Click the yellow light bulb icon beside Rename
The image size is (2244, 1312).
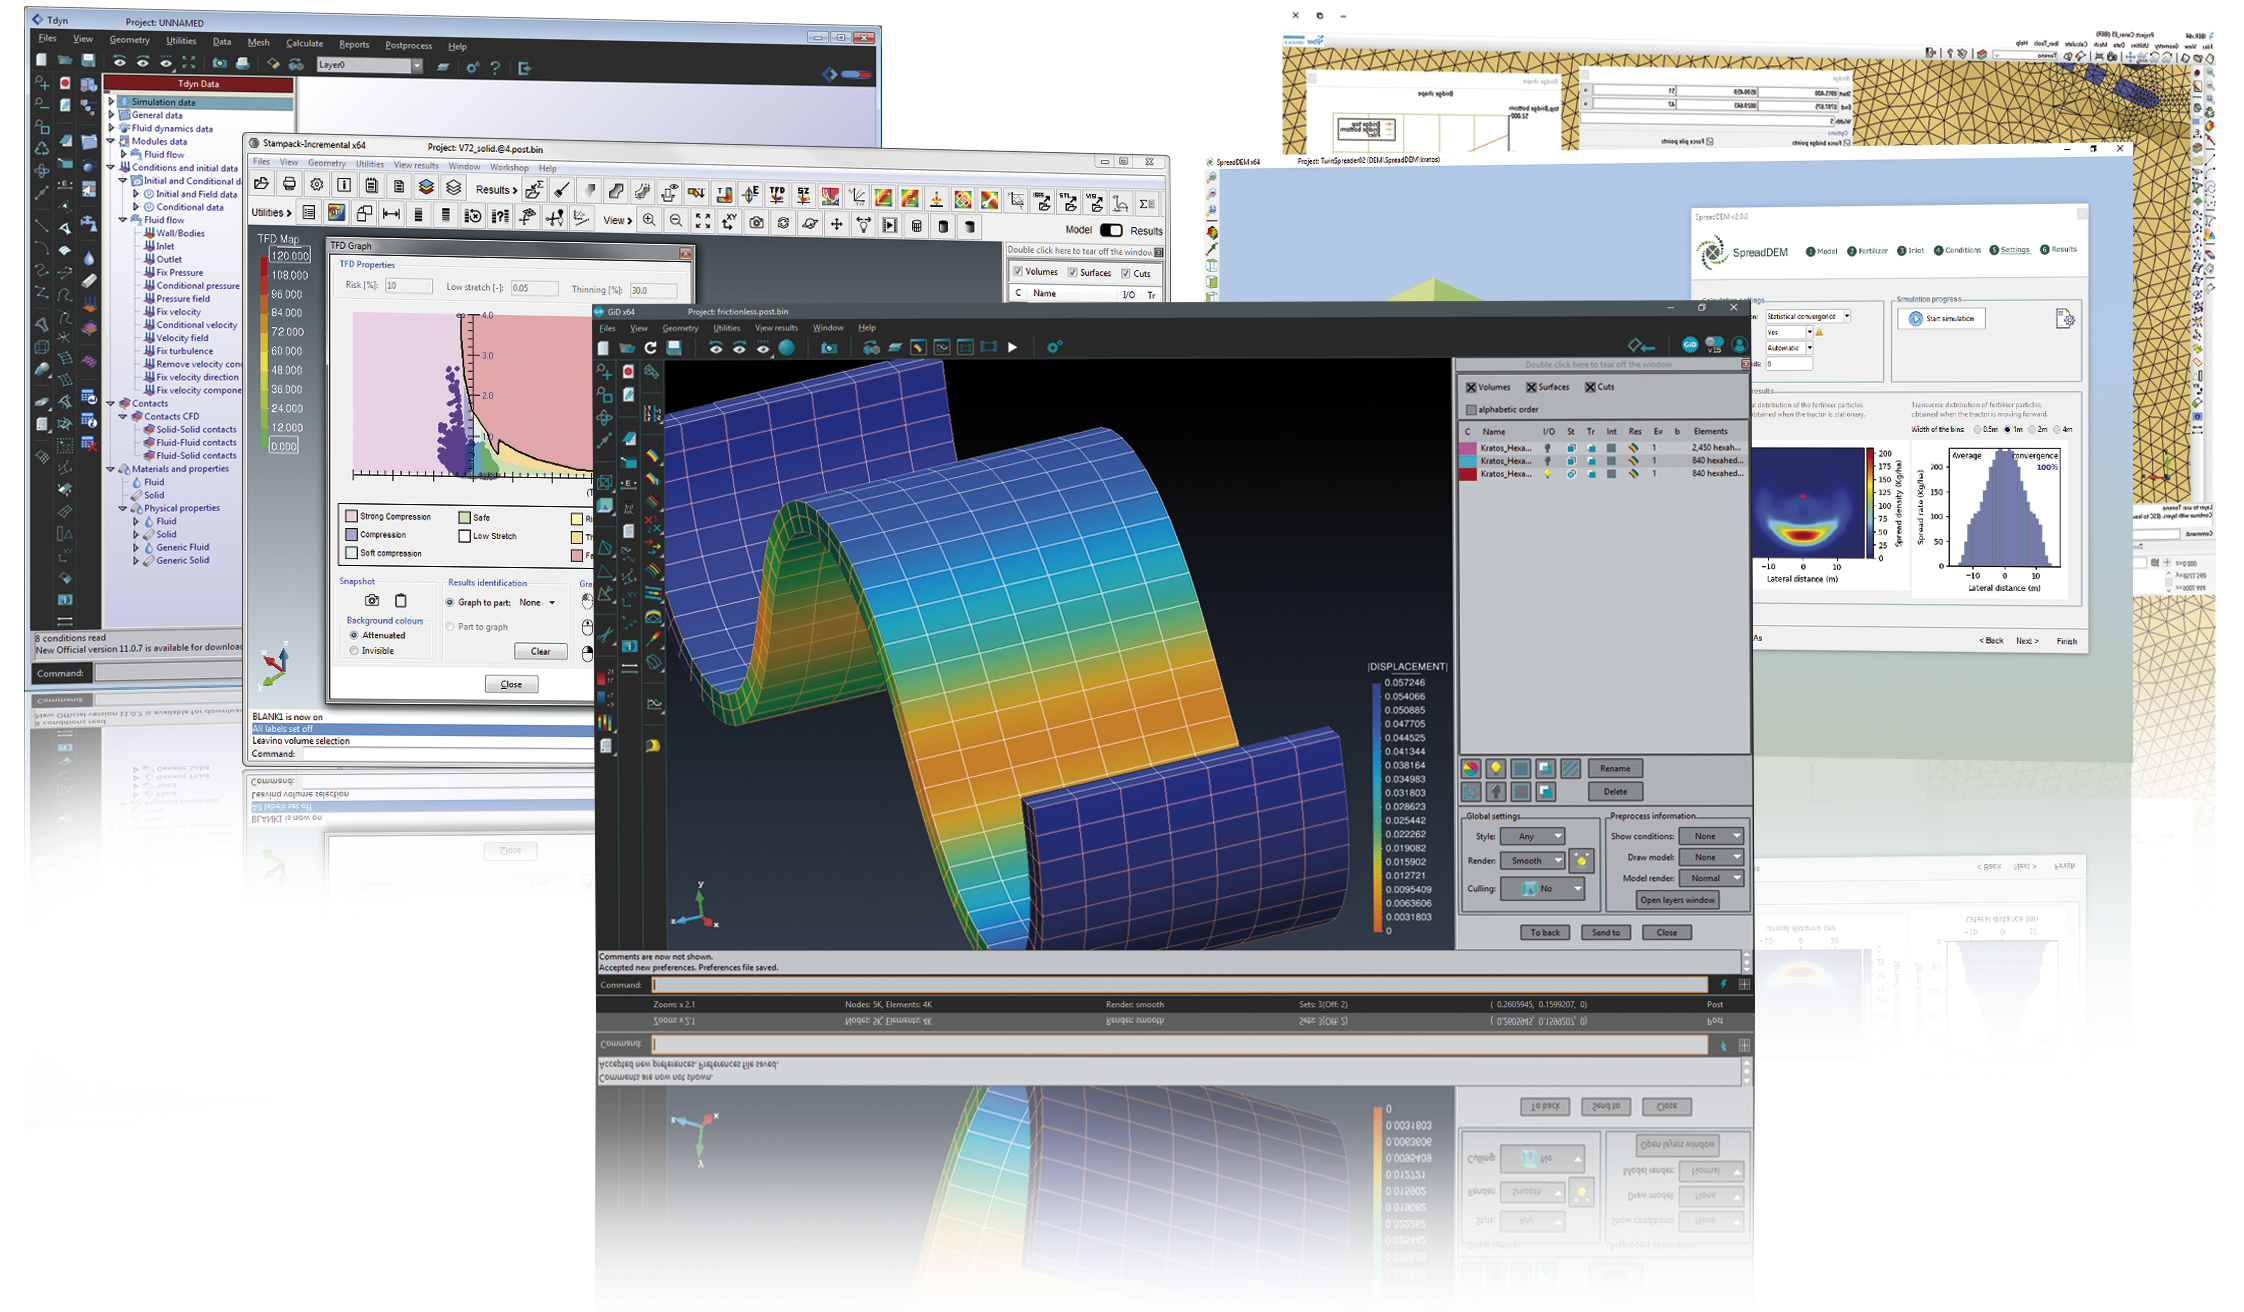tap(1496, 768)
